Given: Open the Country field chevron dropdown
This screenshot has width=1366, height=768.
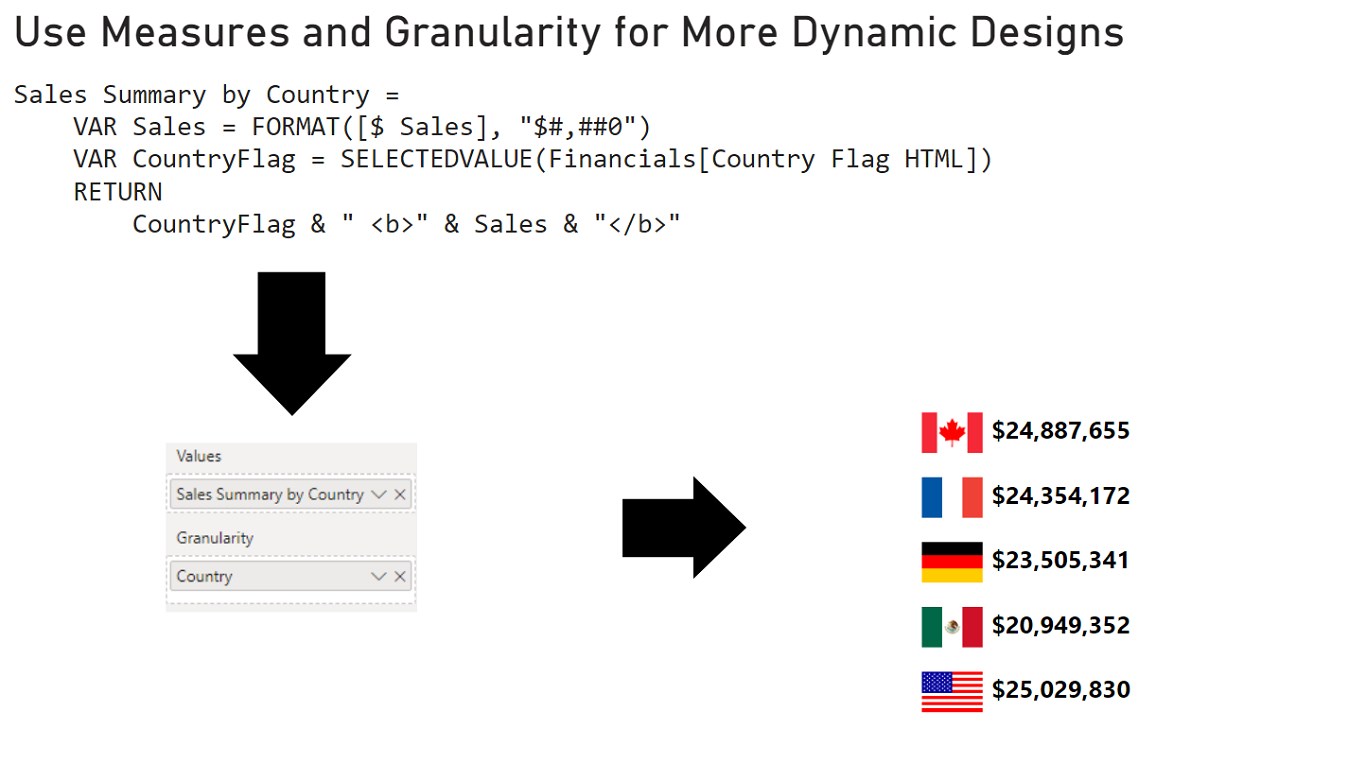Looking at the screenshot, I should 378,576.
